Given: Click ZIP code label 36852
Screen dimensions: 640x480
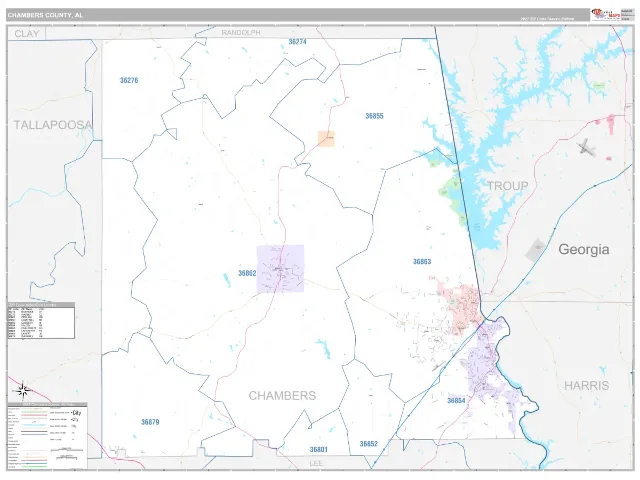Looking at the screenshot, I should 369,444.
